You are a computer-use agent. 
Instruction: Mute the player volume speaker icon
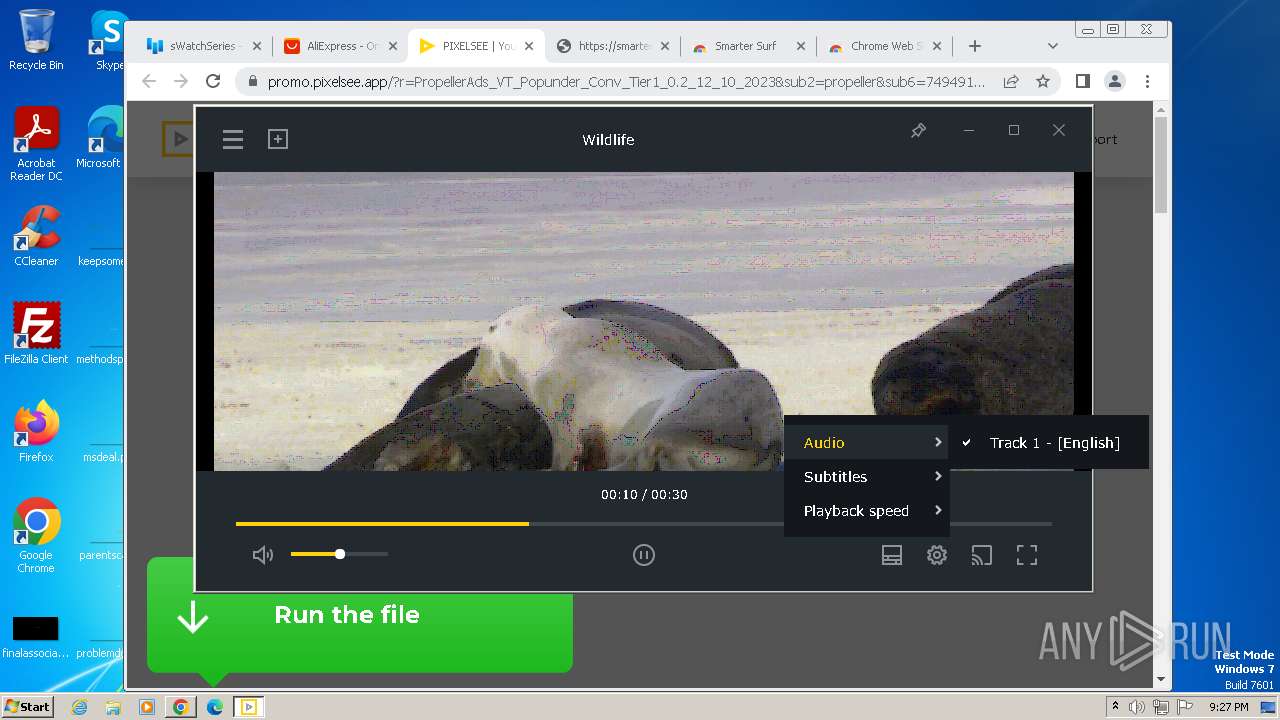(263, 555)
